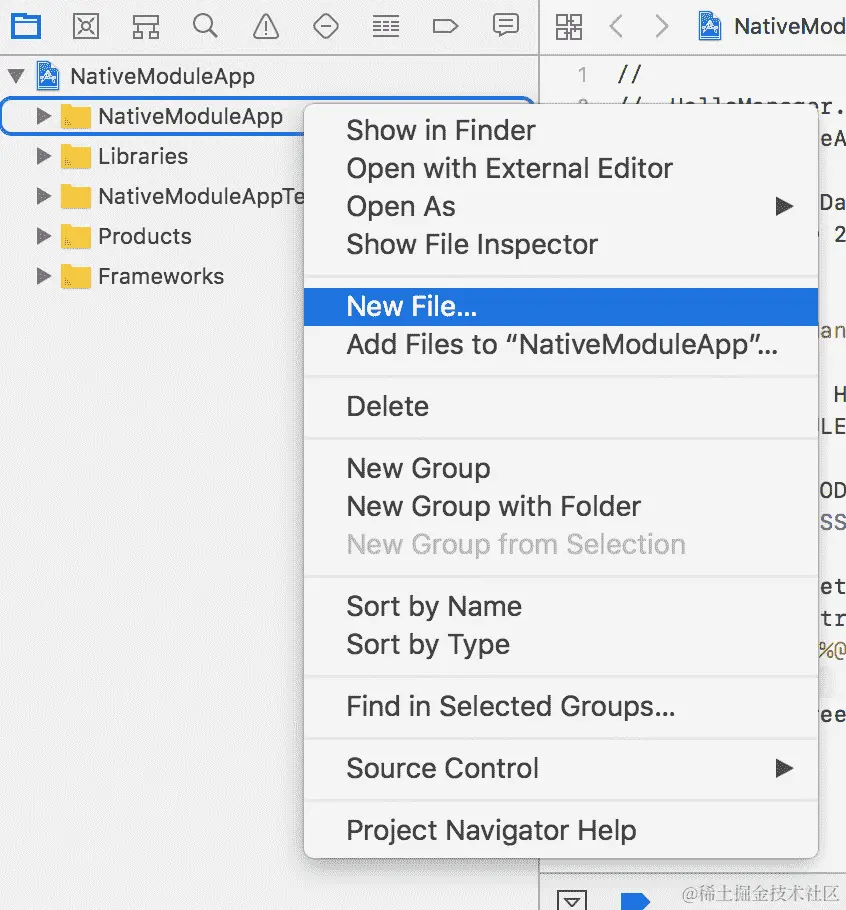Open the Project navigator folder icon

(26, 26)
